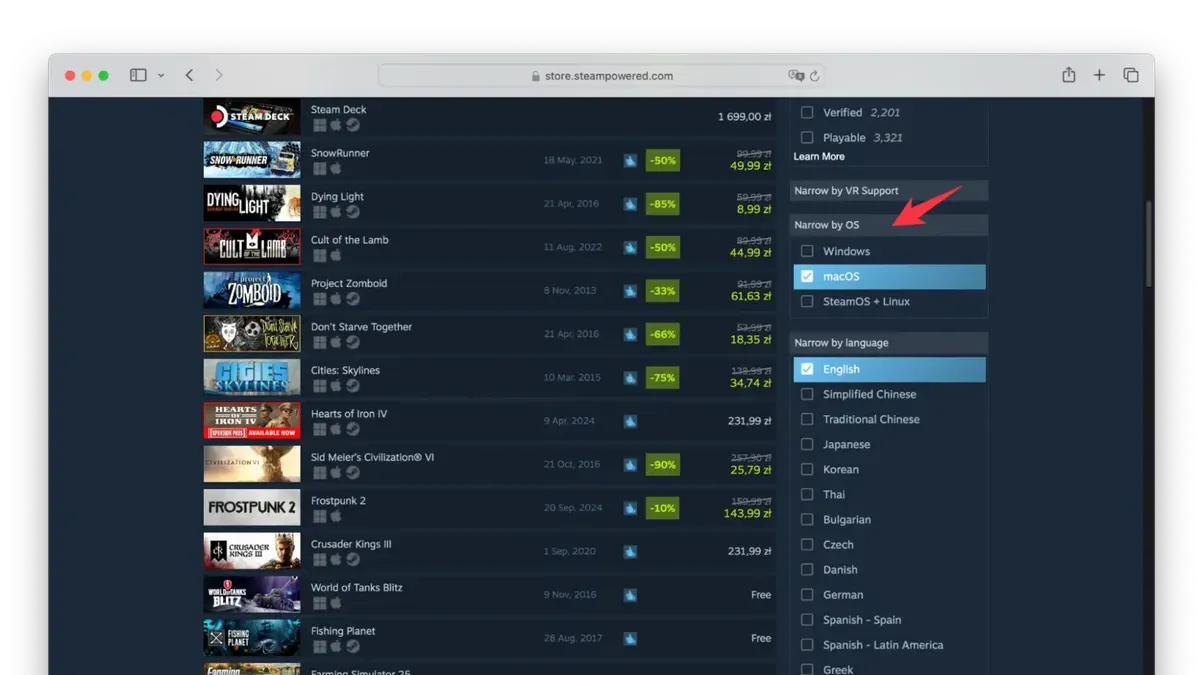The height and width of the screenshot is (675, 1200).
Task: Open the Hearts of Iron IV listing
Action: pos(489,421)
